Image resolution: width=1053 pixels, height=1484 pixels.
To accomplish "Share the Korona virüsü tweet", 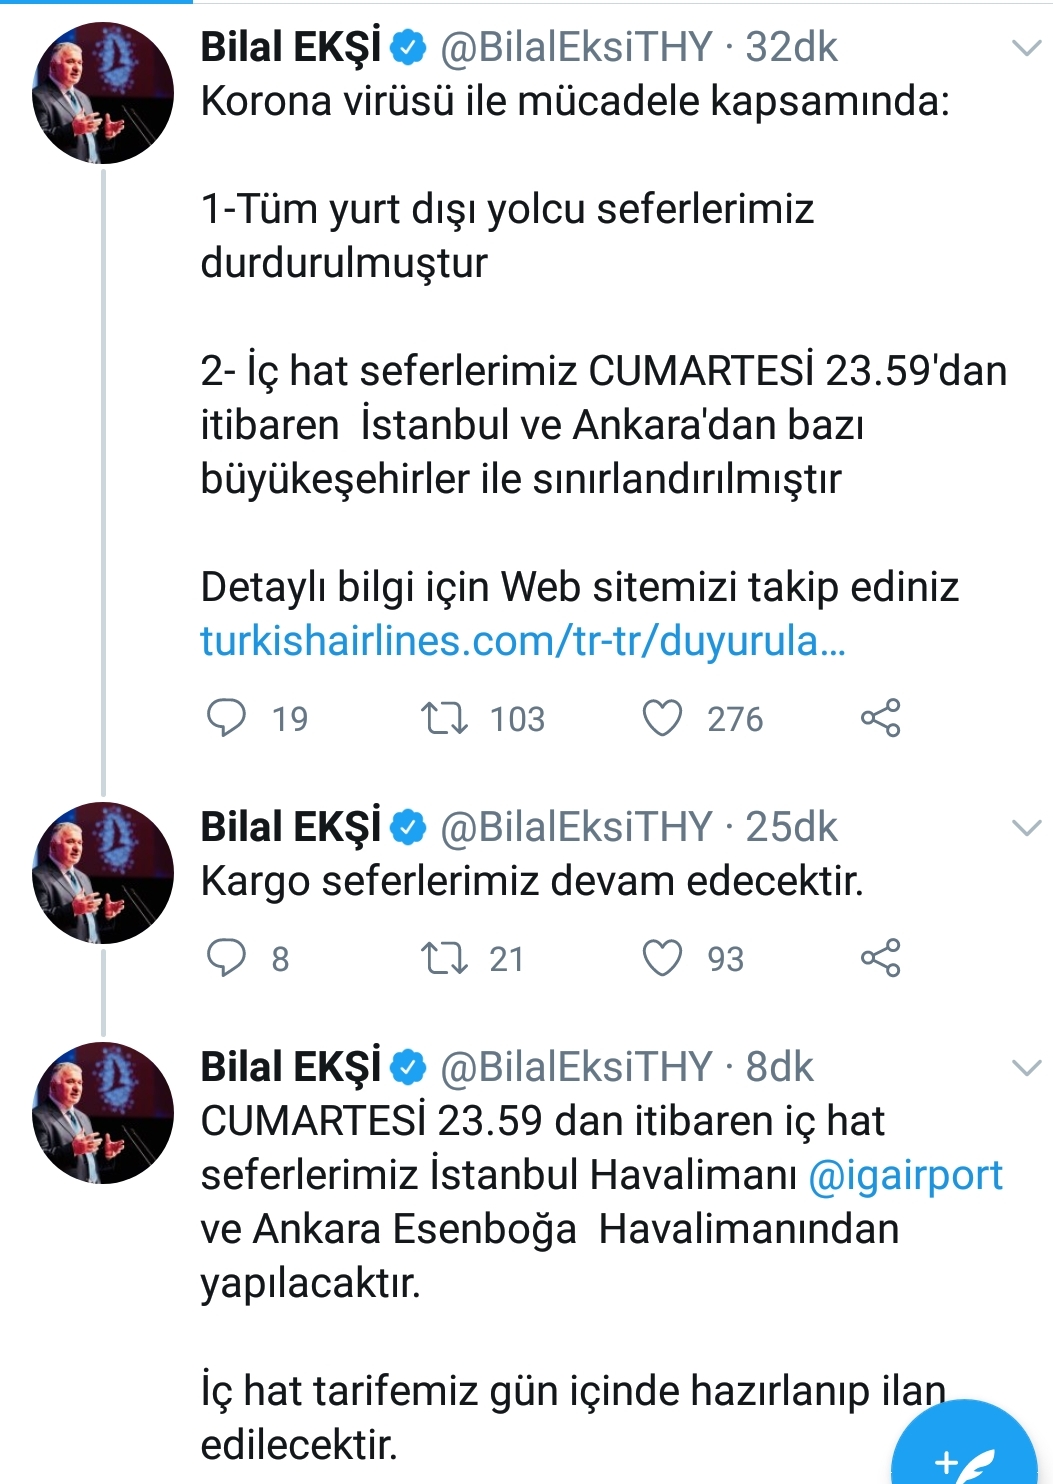I will (880, 718).
